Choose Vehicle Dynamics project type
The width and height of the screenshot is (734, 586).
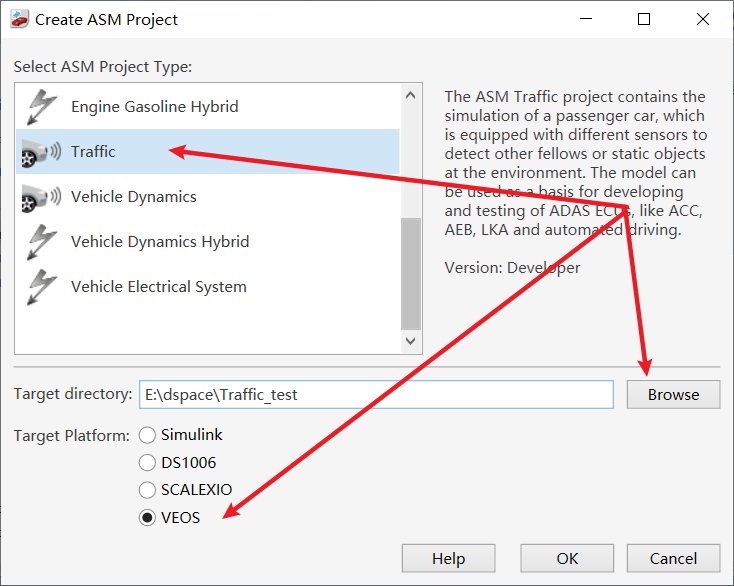[x=207, y=197]
